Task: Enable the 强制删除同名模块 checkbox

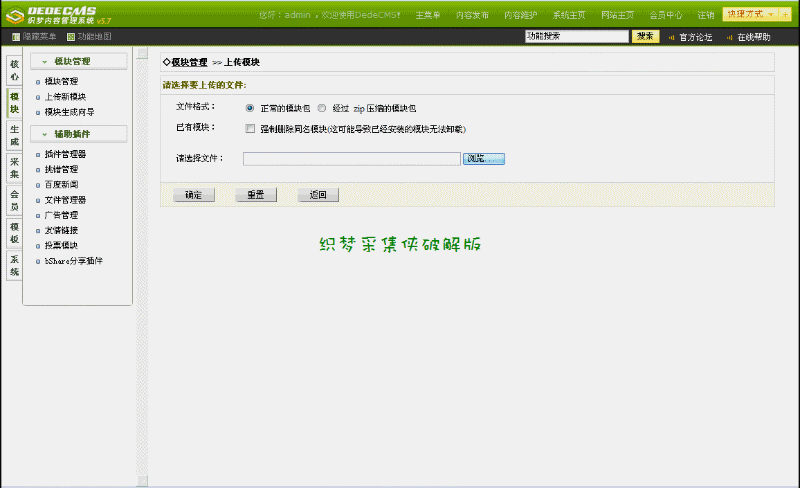Action: coord(249,128)
